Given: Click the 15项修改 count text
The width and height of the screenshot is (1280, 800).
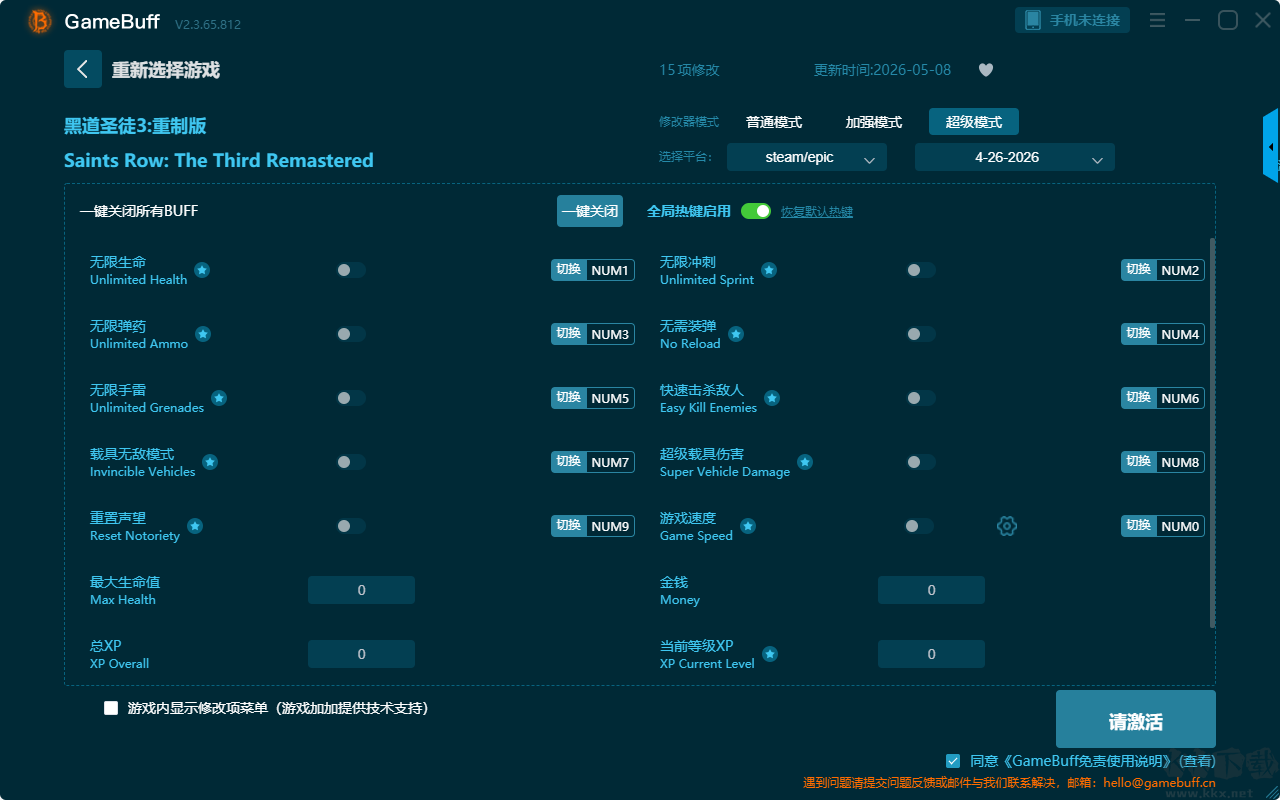Looking at the screenshot, I should [689, 70].
